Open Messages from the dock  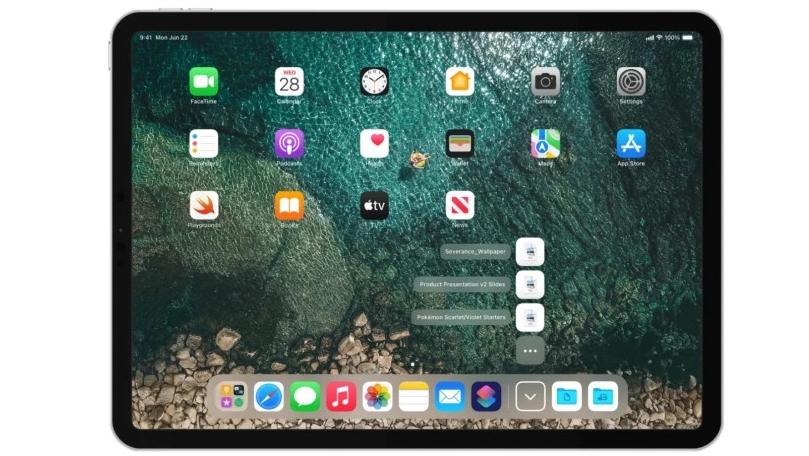click(x=305, y=396)
